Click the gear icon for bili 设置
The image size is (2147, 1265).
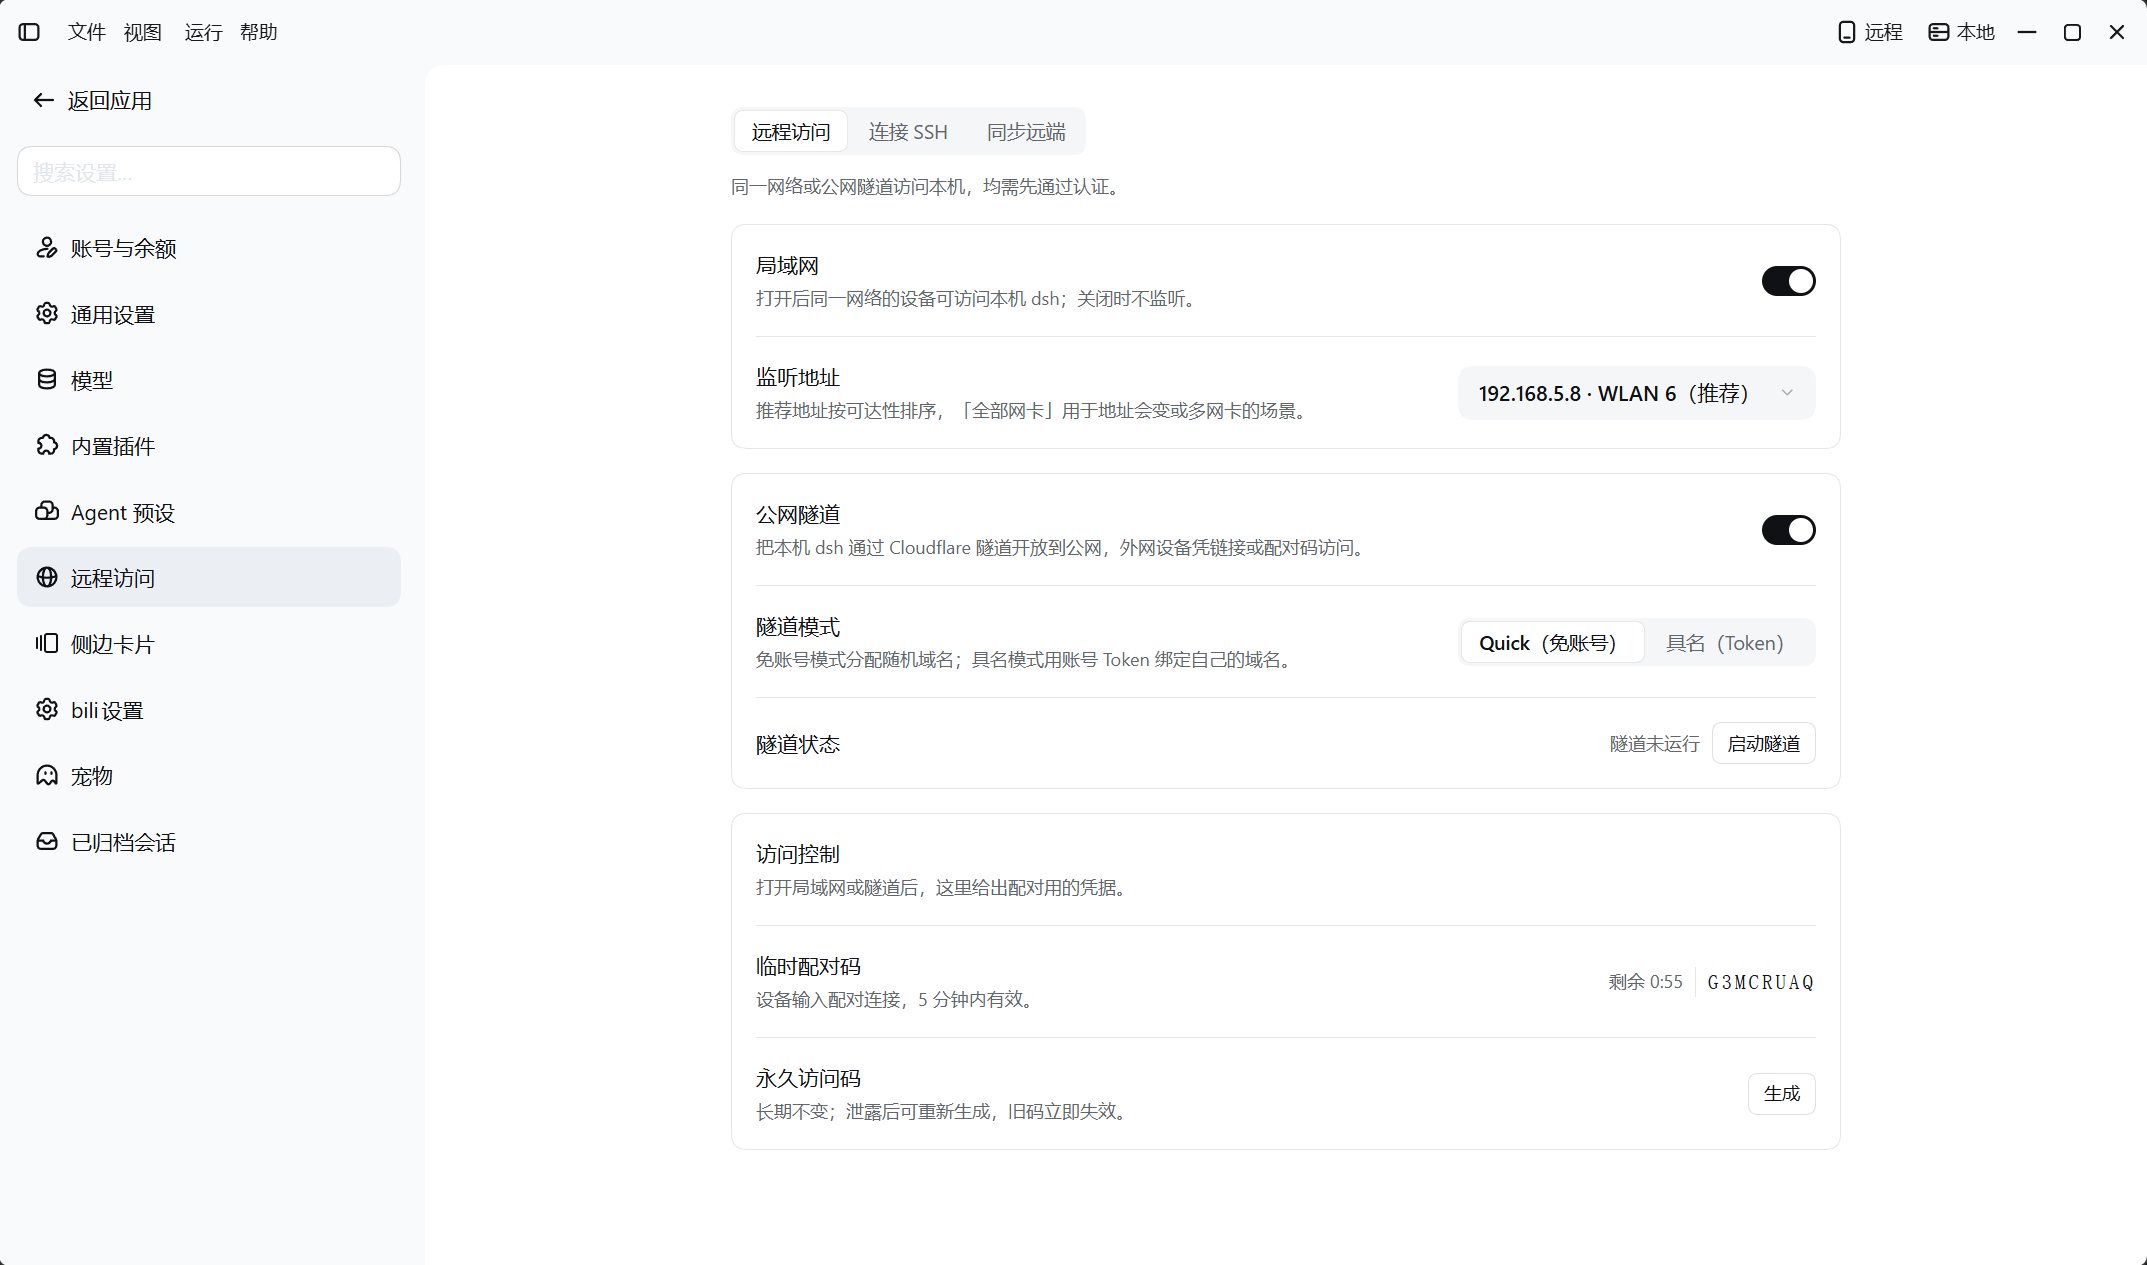pyautogui.click(x=47, y=710)
